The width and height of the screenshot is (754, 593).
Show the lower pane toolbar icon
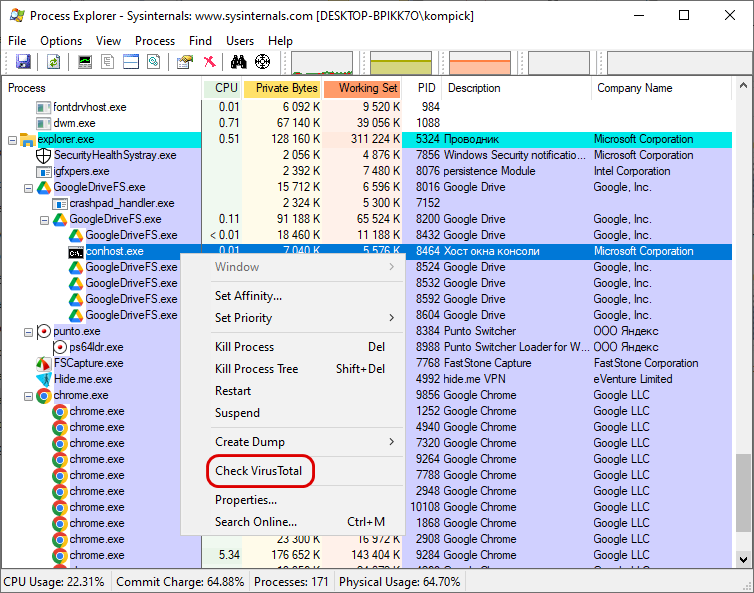click(x=131, y=62)
